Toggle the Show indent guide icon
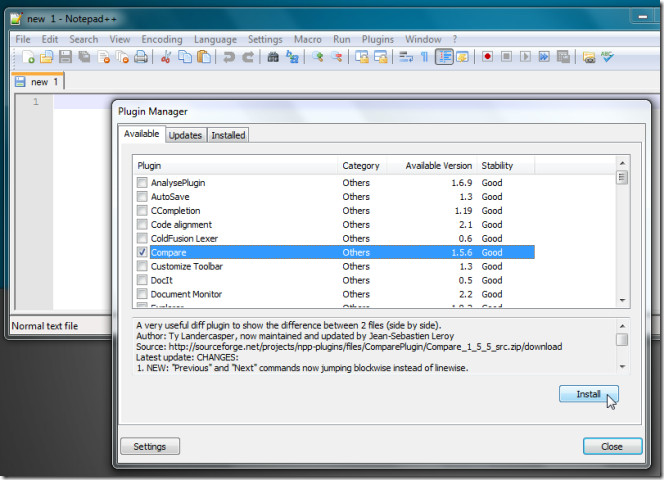The width and height of the screenshot is (664, 480). [x=444, y=57]
